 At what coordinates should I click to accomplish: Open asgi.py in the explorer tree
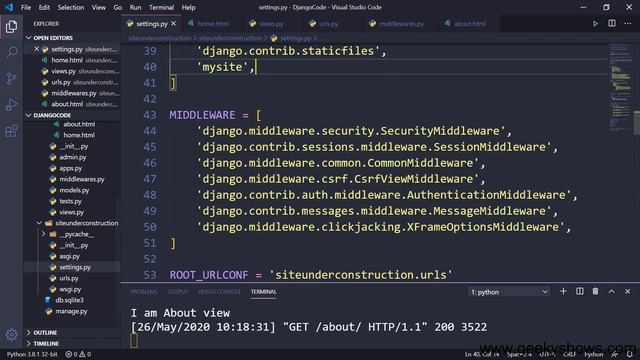(x=69, y=256)
